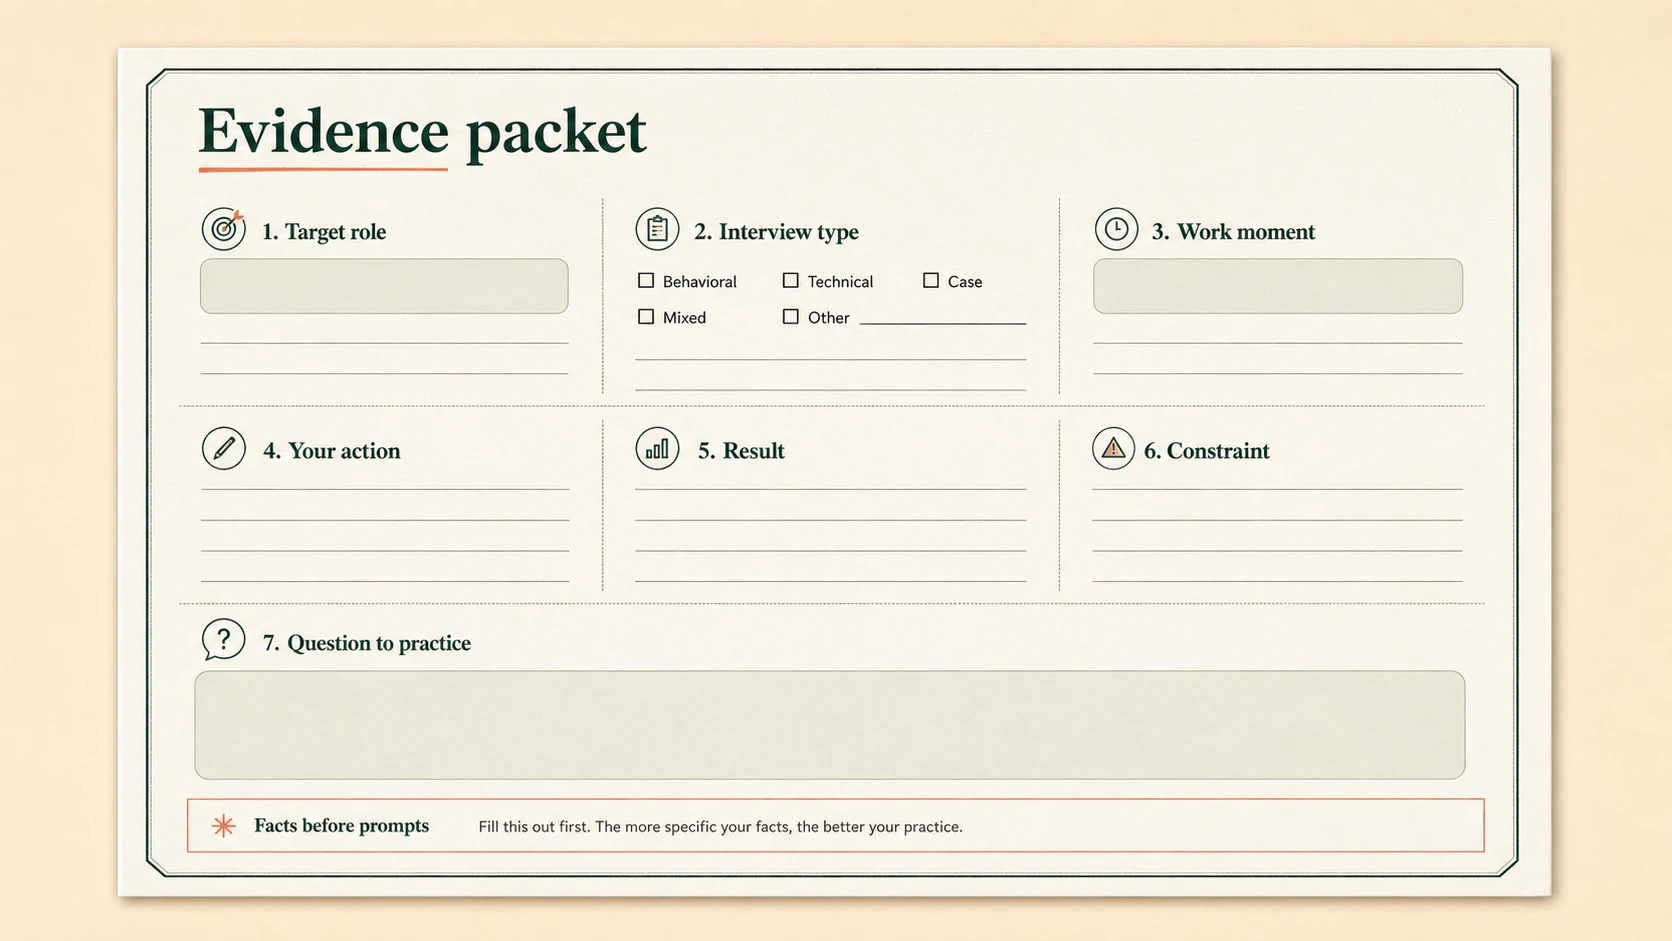Click the Case label text
This screenshot has height=941, width=1672.
(x=965, y=282)
